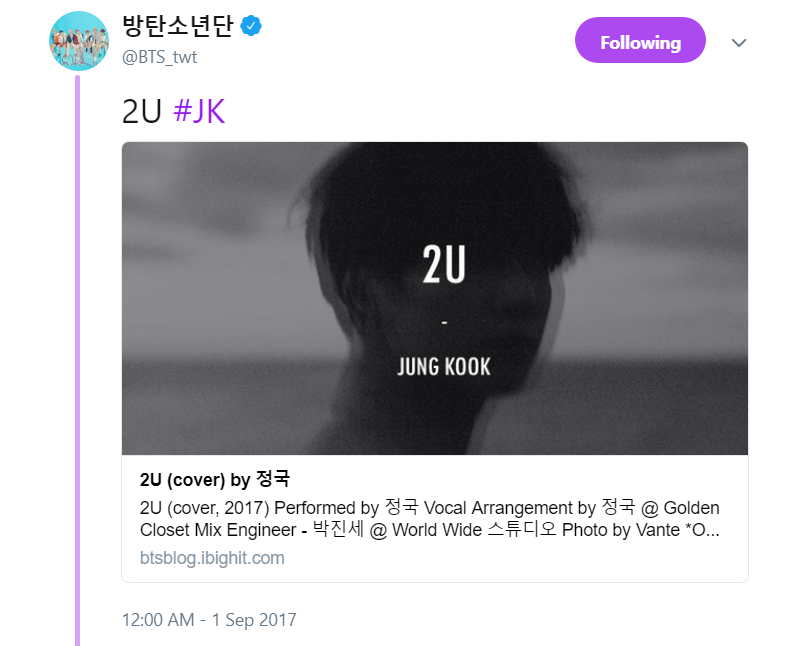
Task: Click the dash separator on the cover image
Action: pyautogui.click(x=444, y=322)
